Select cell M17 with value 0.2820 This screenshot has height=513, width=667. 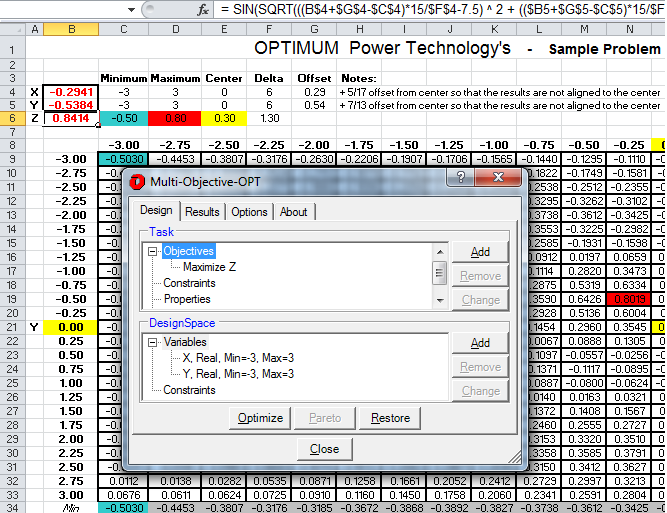(584, 271)
